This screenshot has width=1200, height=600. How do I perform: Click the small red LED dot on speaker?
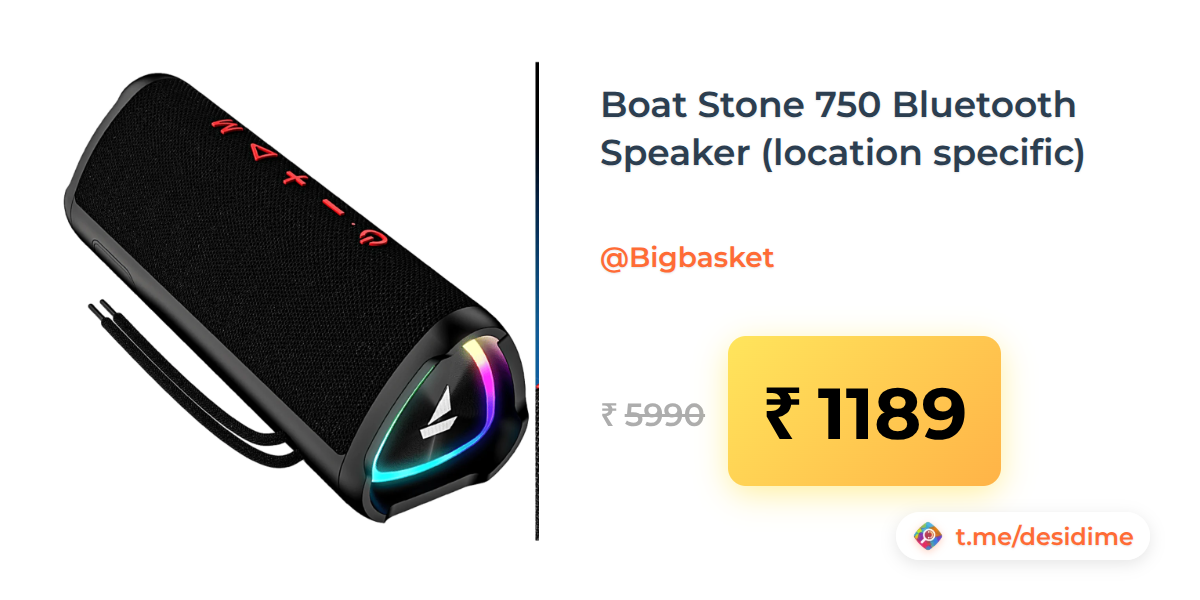(x=354, y=224)
